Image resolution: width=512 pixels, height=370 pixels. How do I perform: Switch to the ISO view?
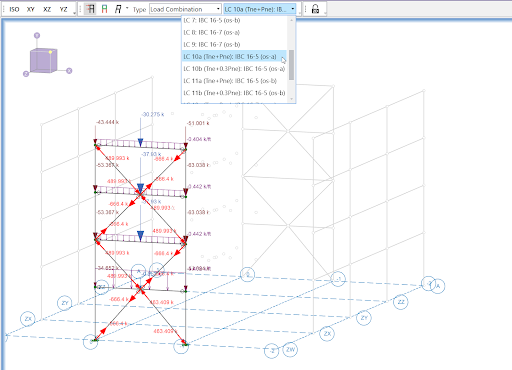(x=14, y=9)
